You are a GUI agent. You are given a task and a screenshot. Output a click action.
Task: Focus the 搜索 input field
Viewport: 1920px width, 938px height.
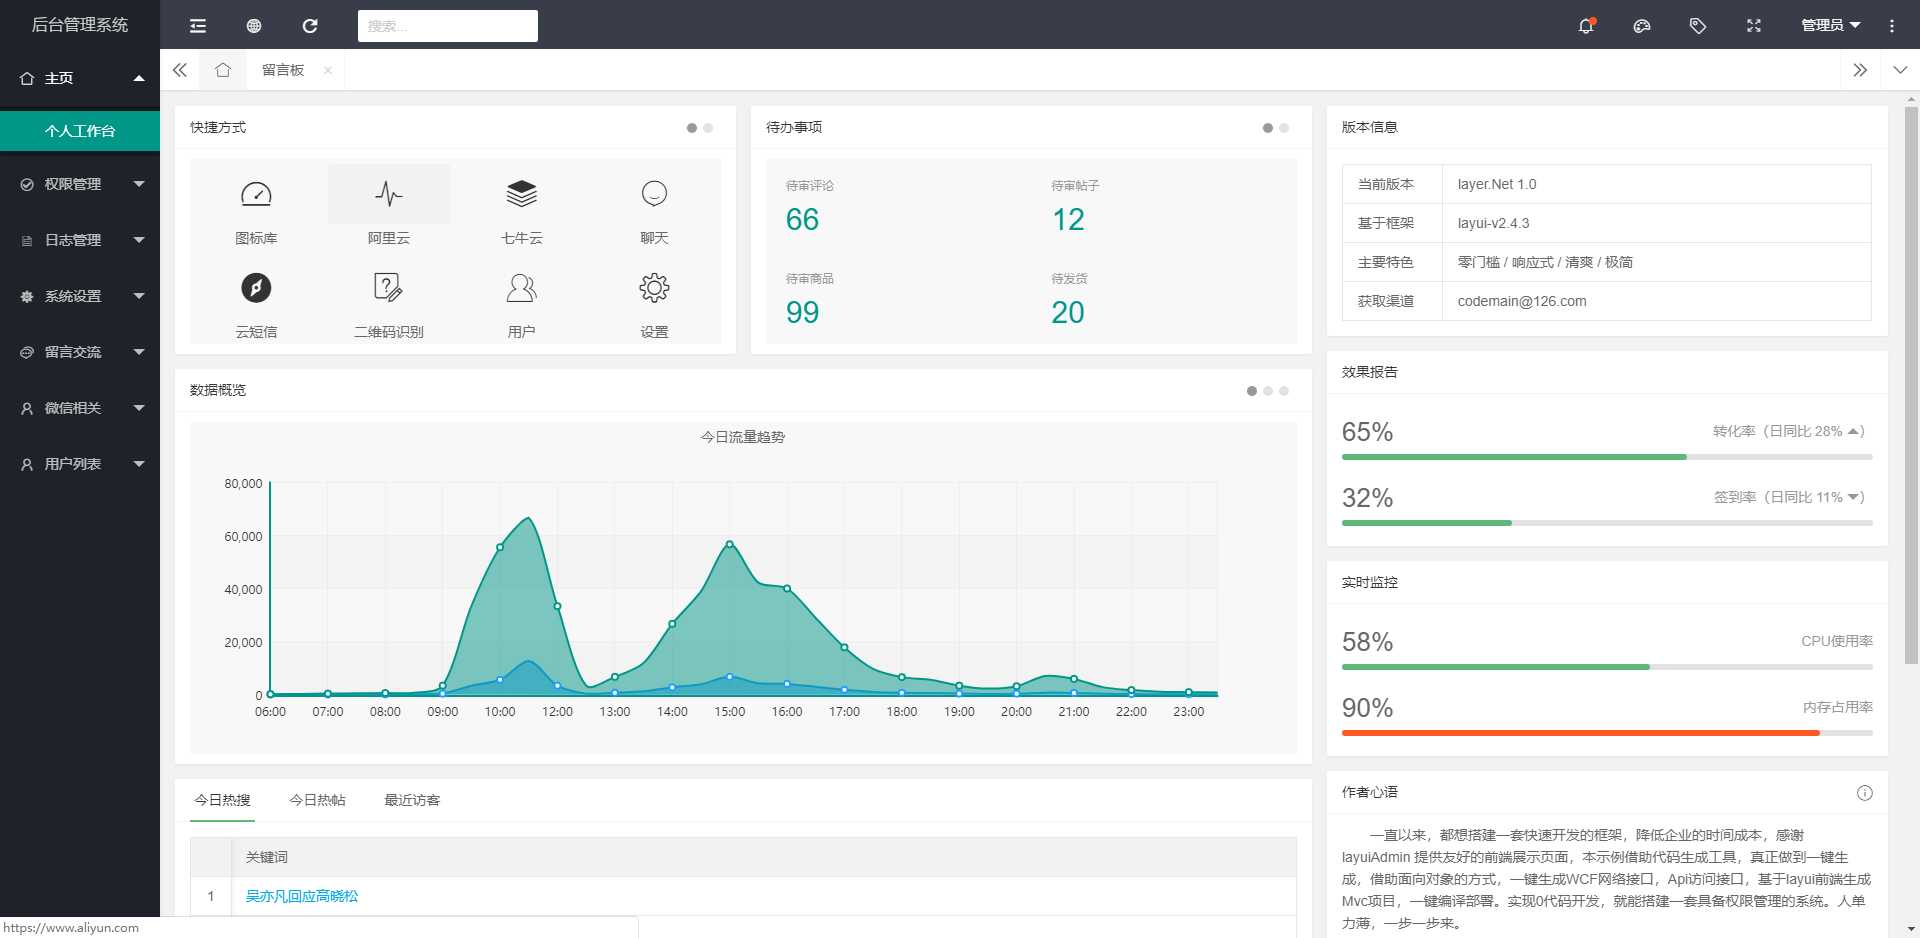click(x=448, y=26)
